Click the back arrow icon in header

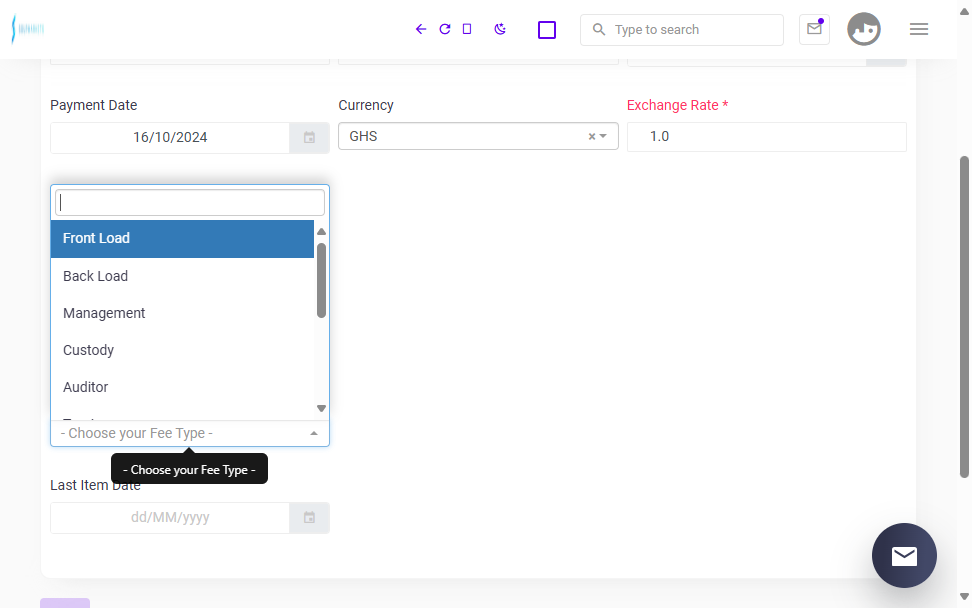421,29
